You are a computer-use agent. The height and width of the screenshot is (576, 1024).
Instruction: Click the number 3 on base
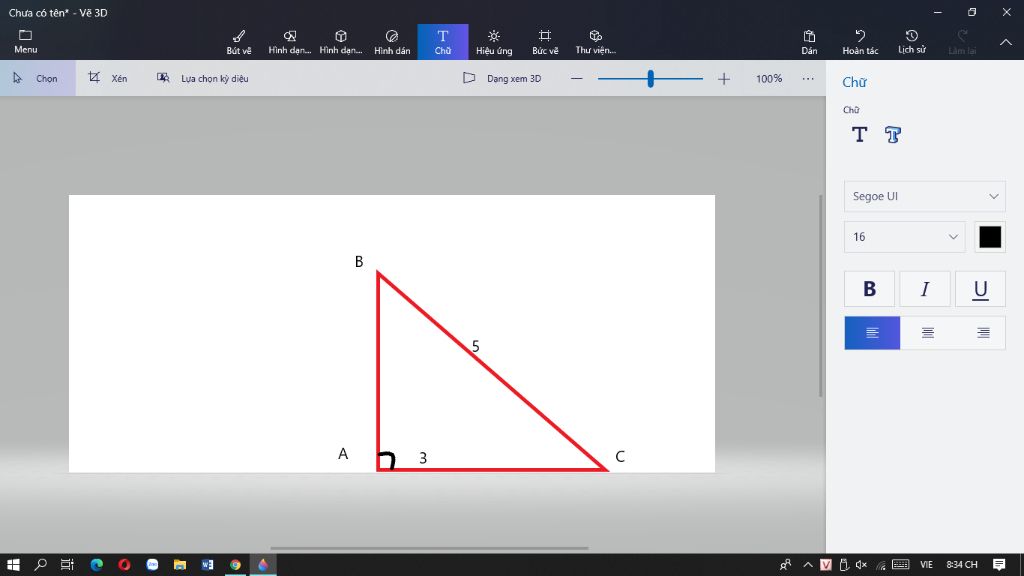(x=423, y=458)
